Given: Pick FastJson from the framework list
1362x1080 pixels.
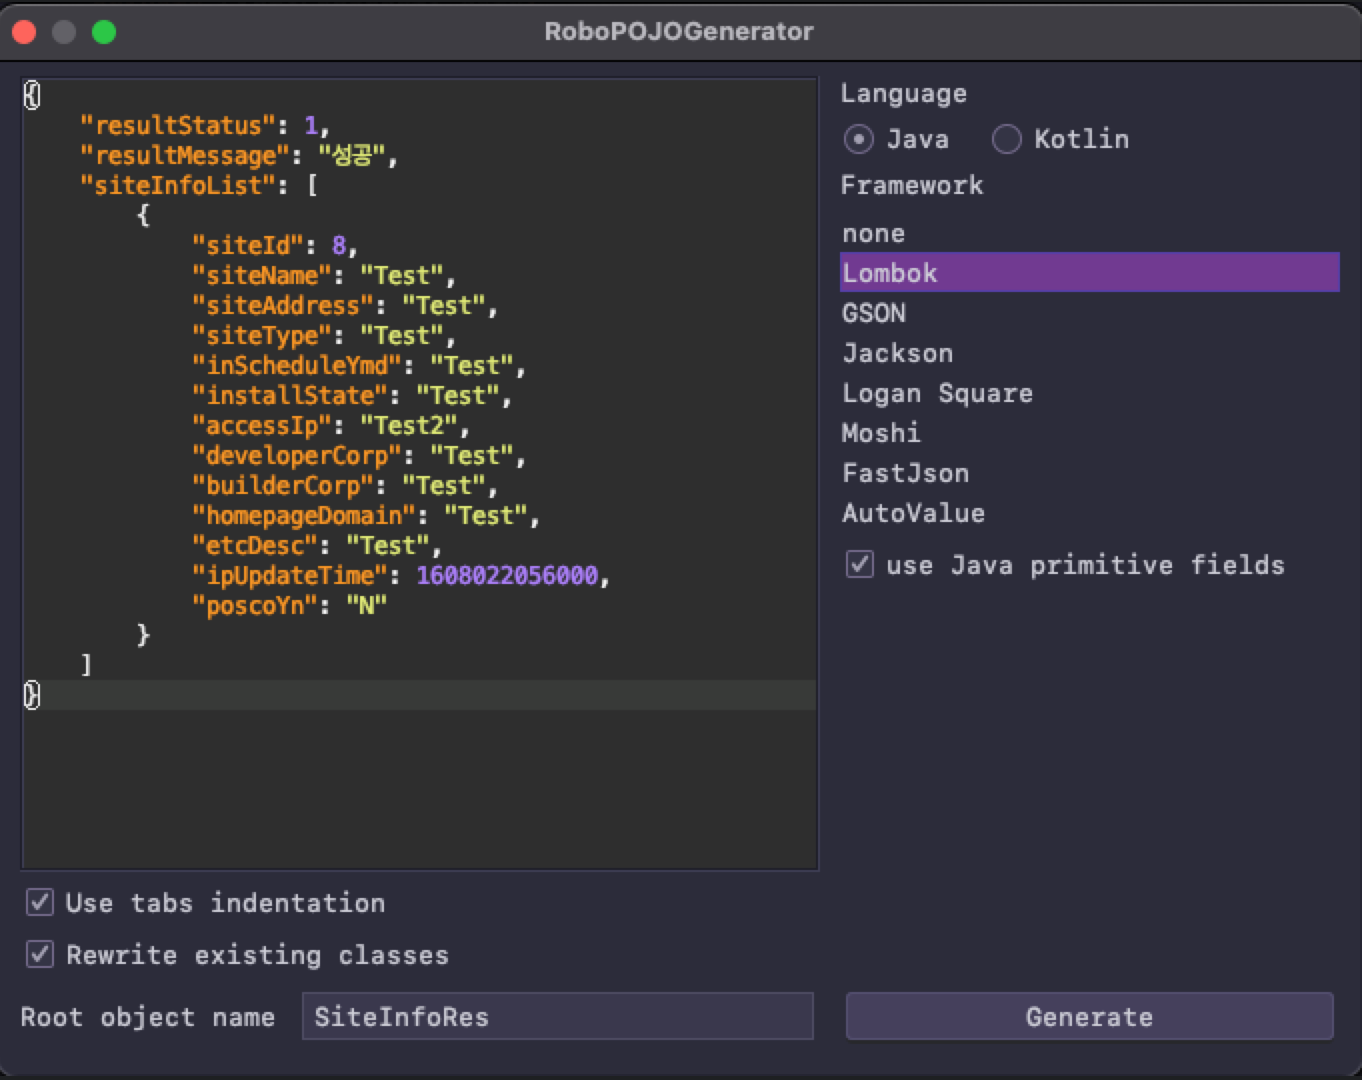Looking at the screenshot, I should point(1090,473).
